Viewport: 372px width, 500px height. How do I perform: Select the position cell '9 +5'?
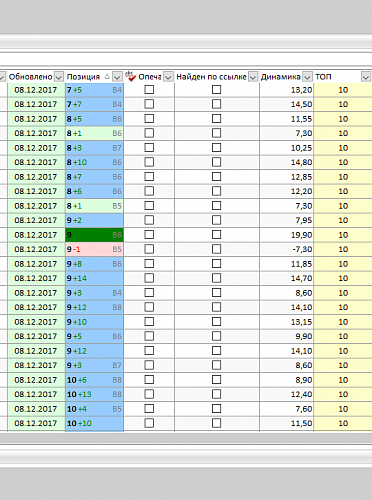click(94, 336)
